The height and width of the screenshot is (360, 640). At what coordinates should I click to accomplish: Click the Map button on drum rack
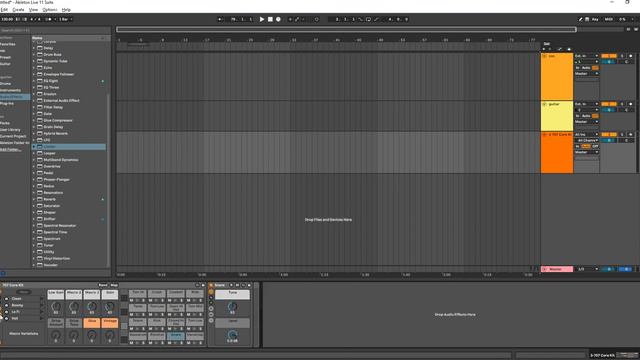[x=114, y=285]
